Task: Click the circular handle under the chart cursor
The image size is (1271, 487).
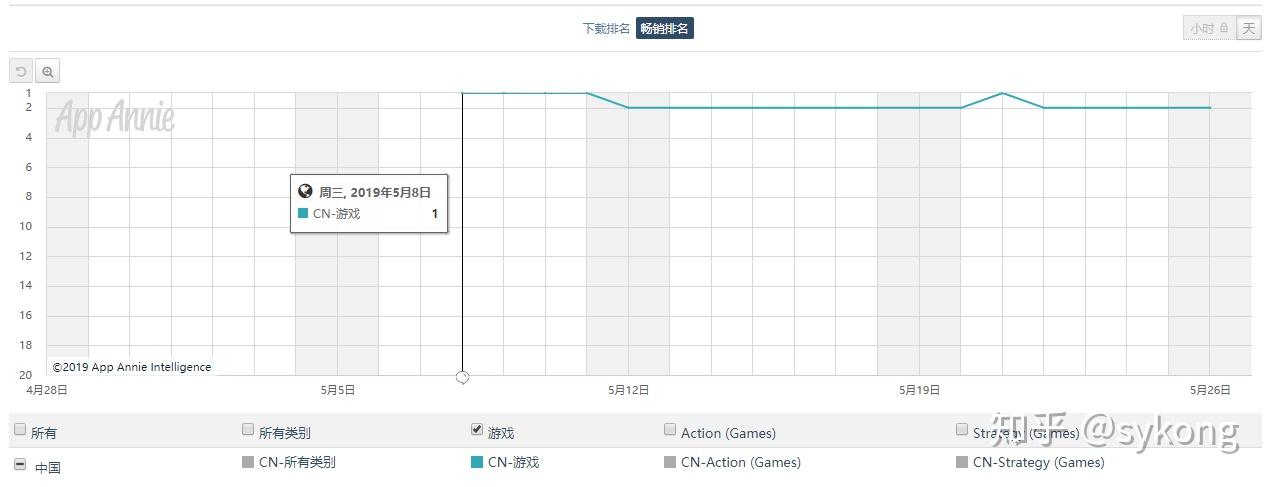Action: (x=462, y=377)
